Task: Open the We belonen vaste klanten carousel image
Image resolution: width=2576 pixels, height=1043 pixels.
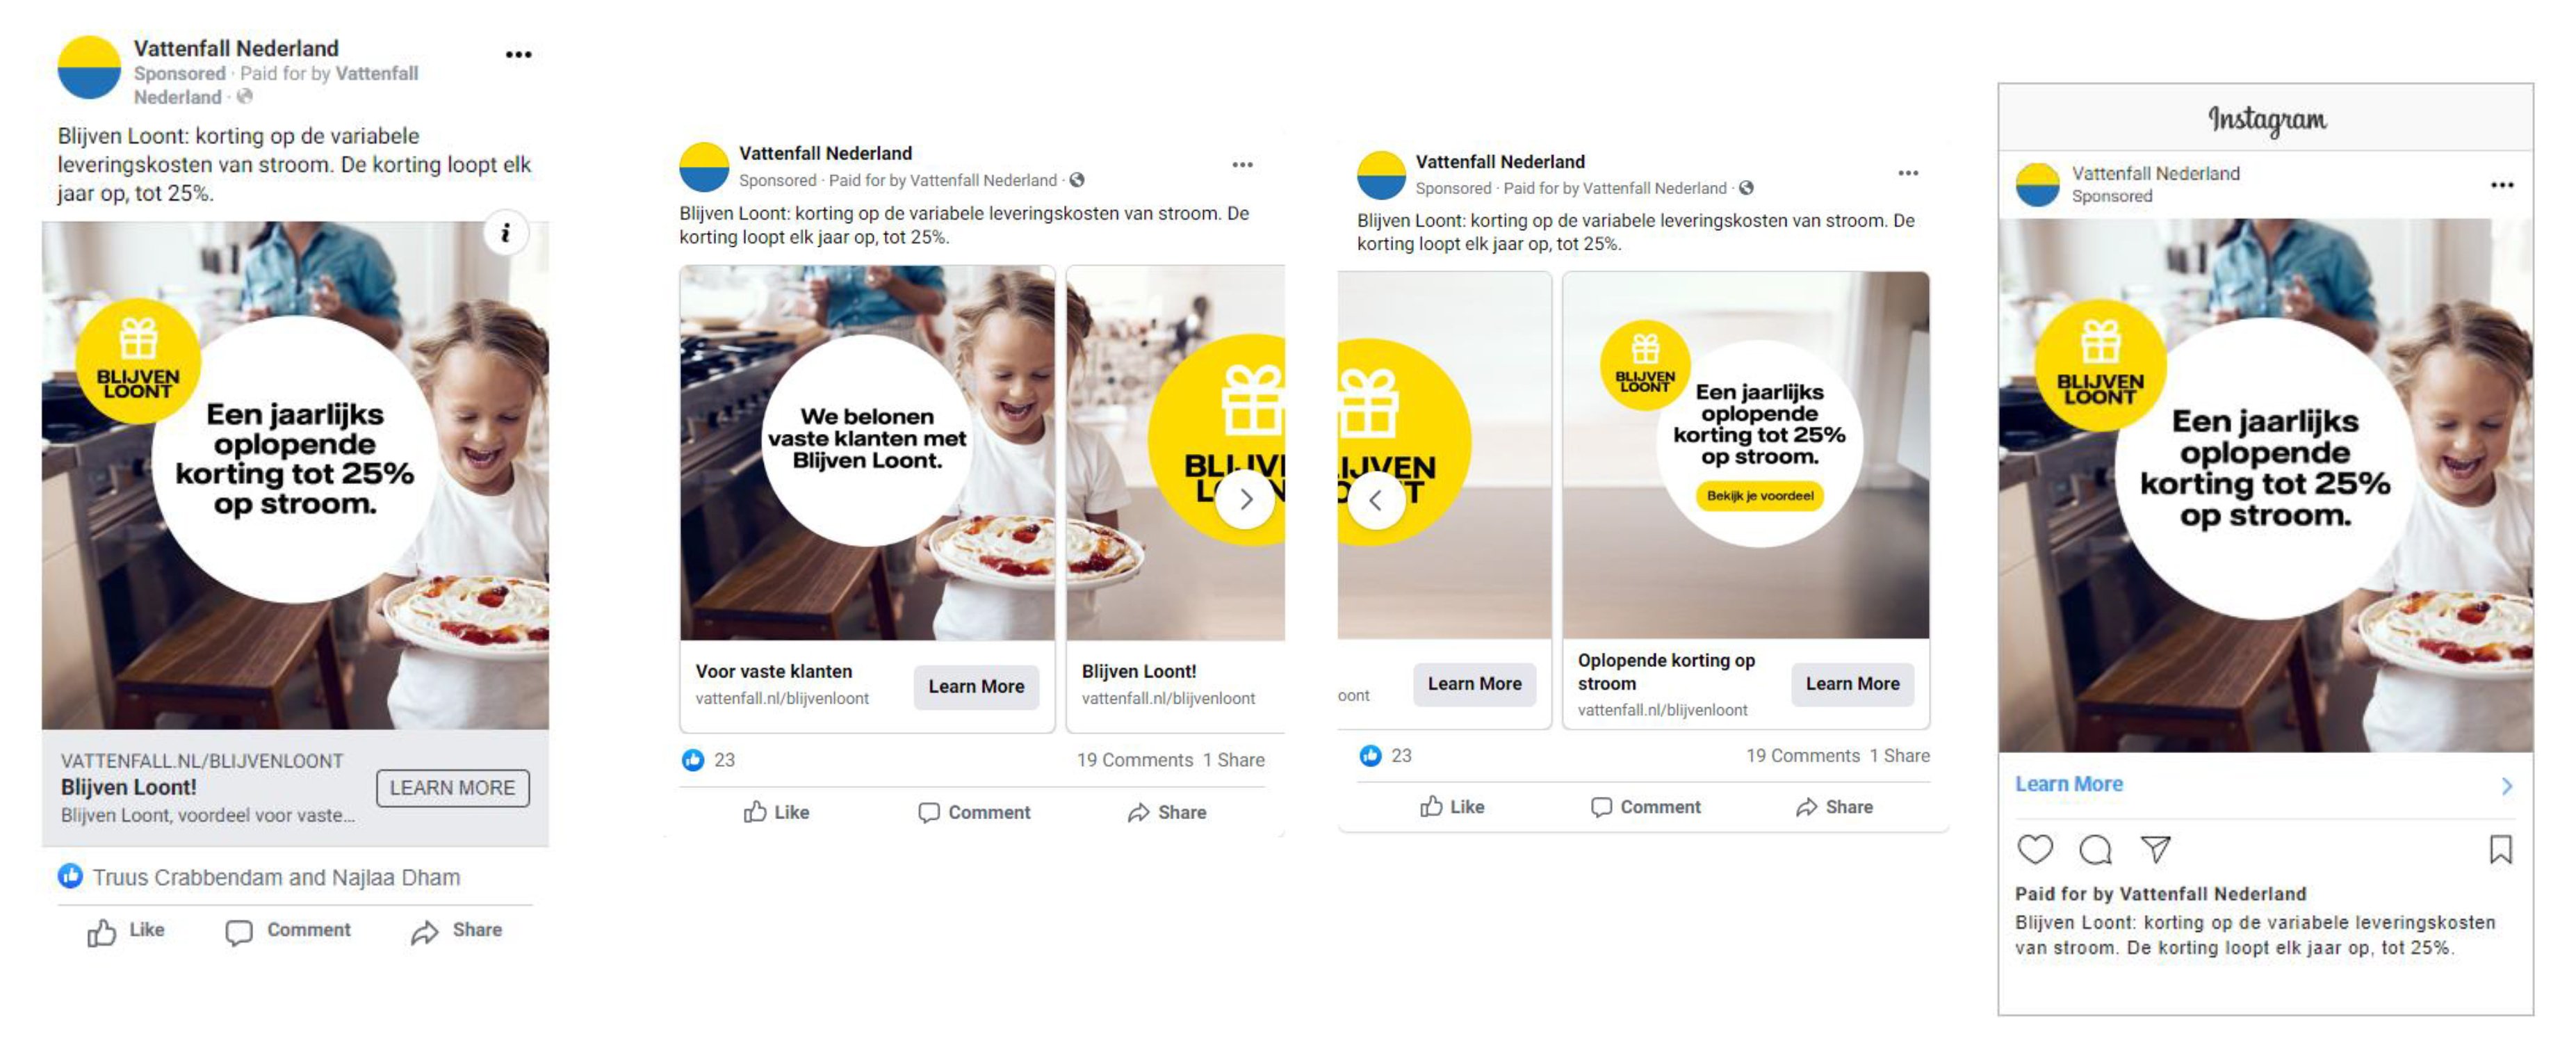Action: click(x=867, y=453)
